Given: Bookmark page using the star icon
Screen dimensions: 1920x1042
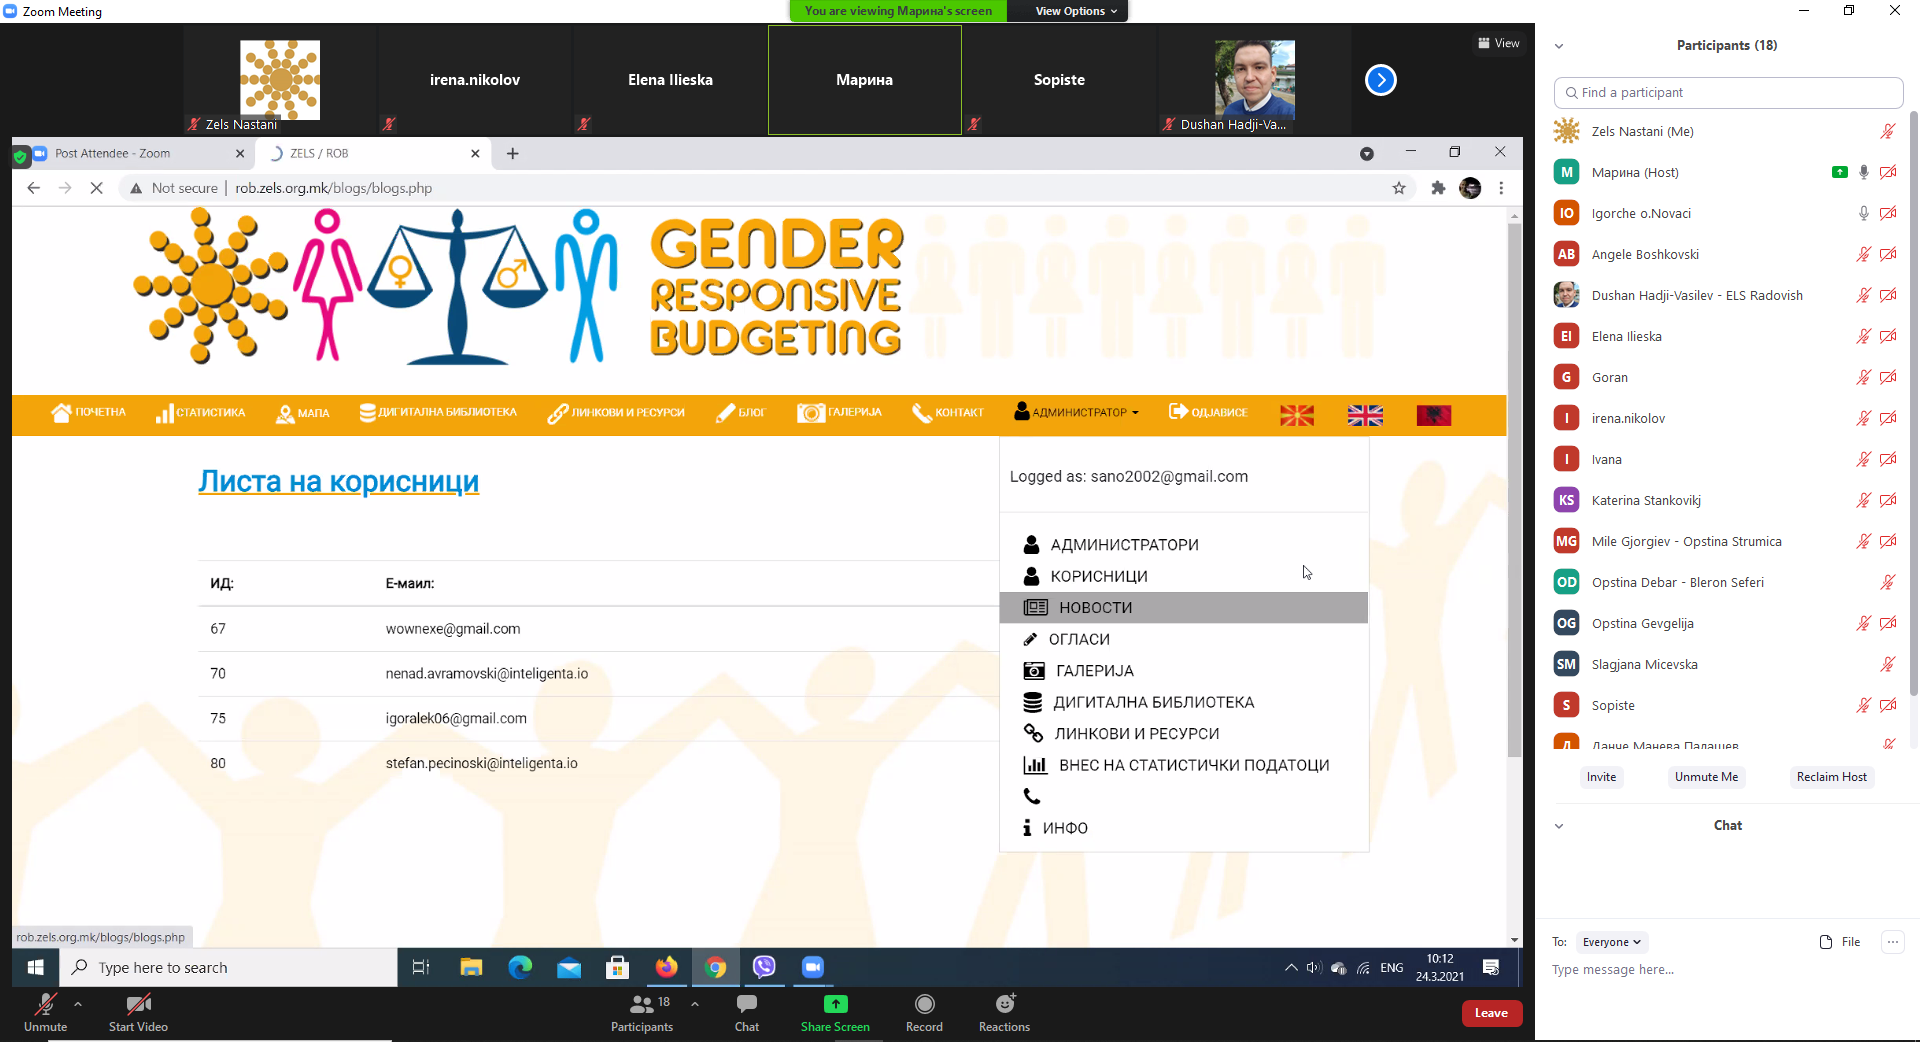Looking at the screenshot, I should coord(1399,188).
